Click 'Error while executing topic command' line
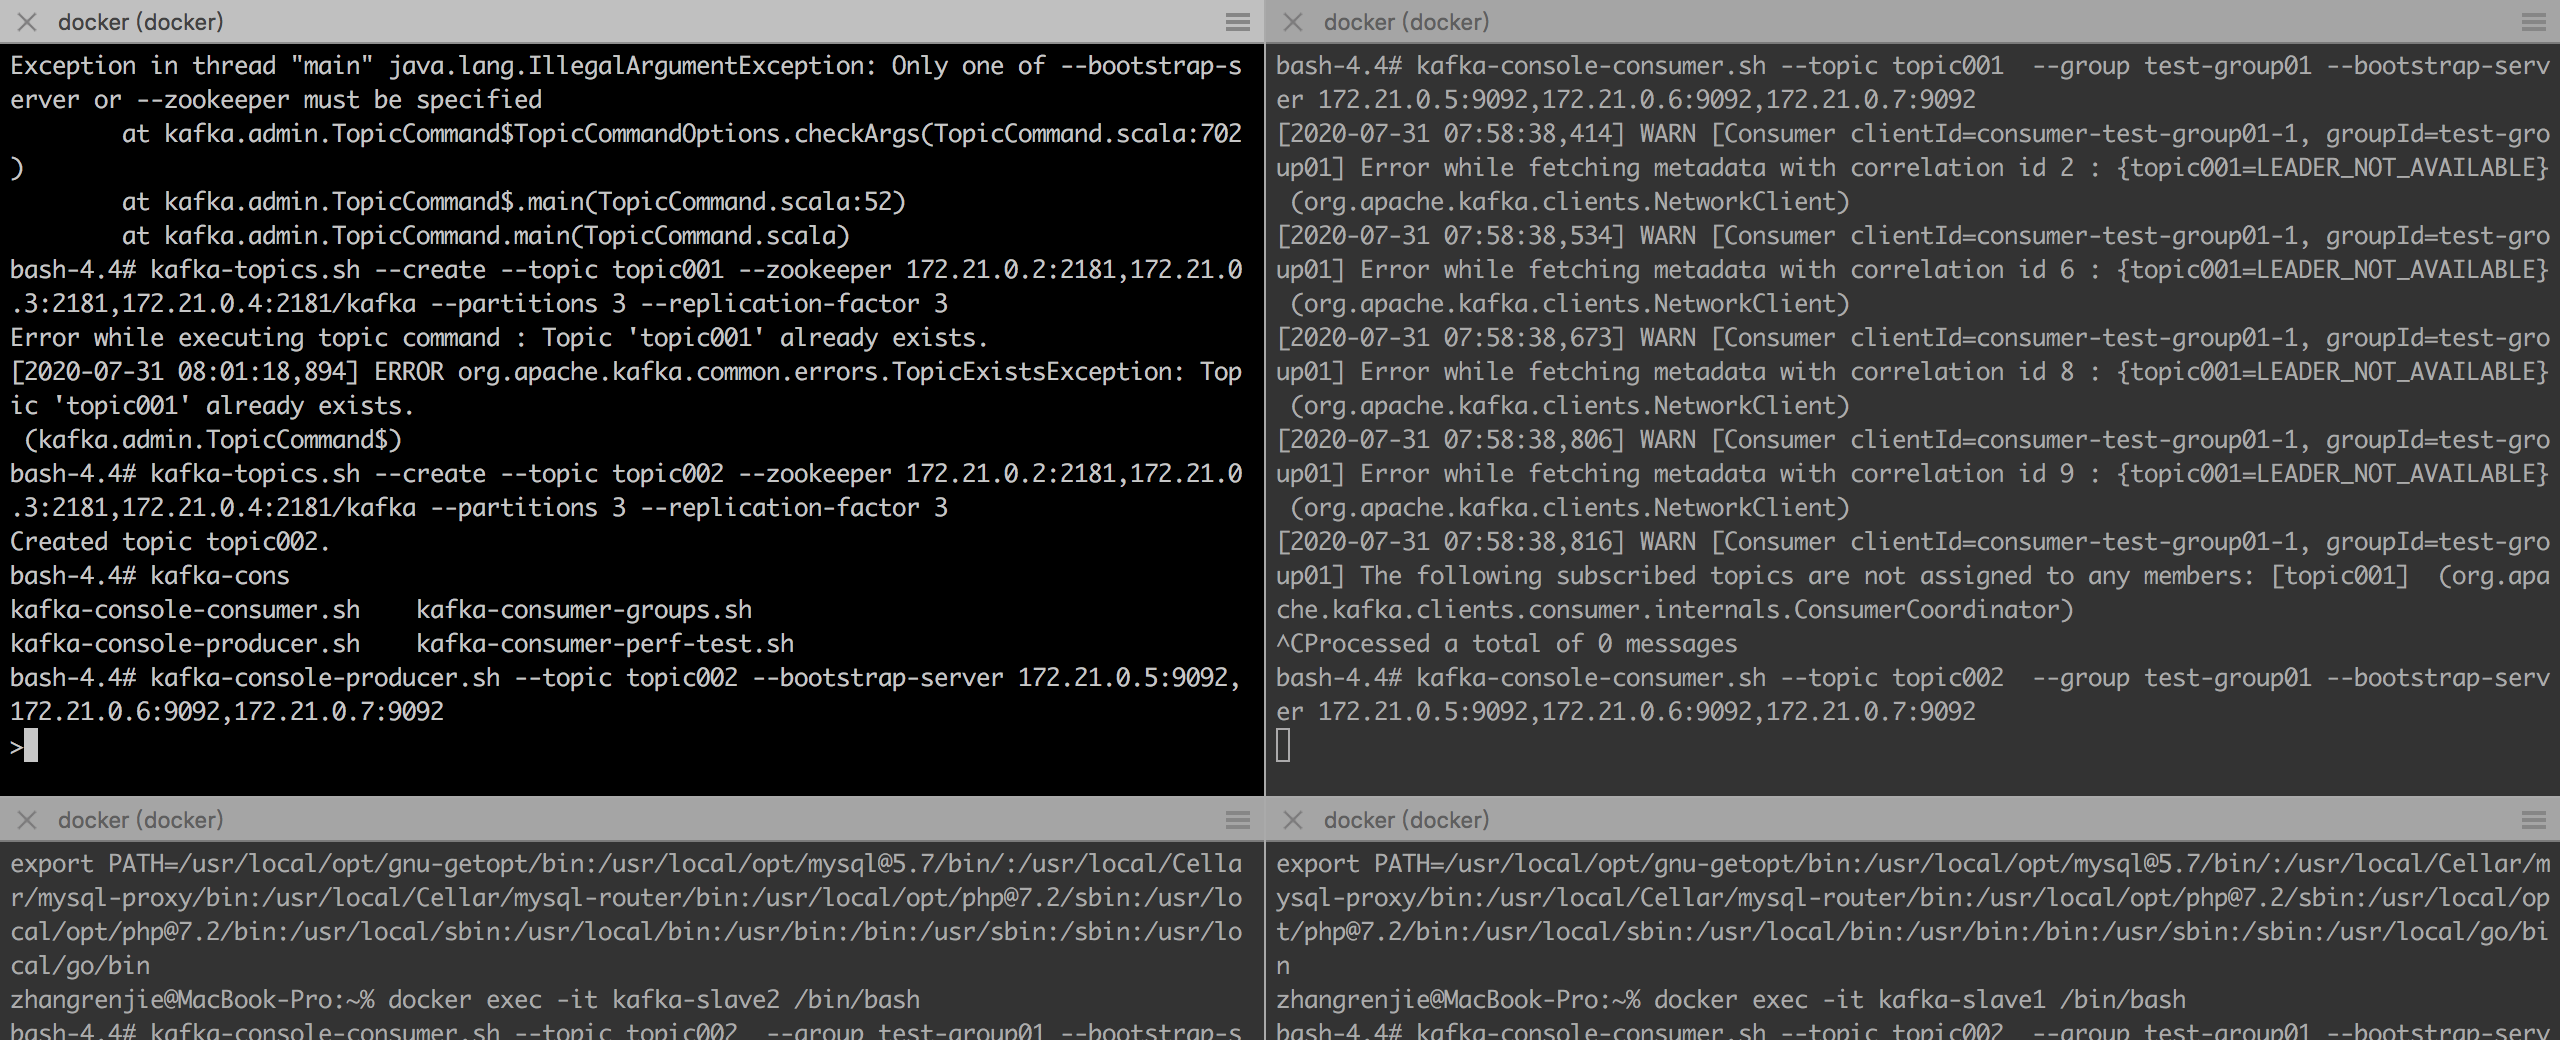 coord(499,338)
